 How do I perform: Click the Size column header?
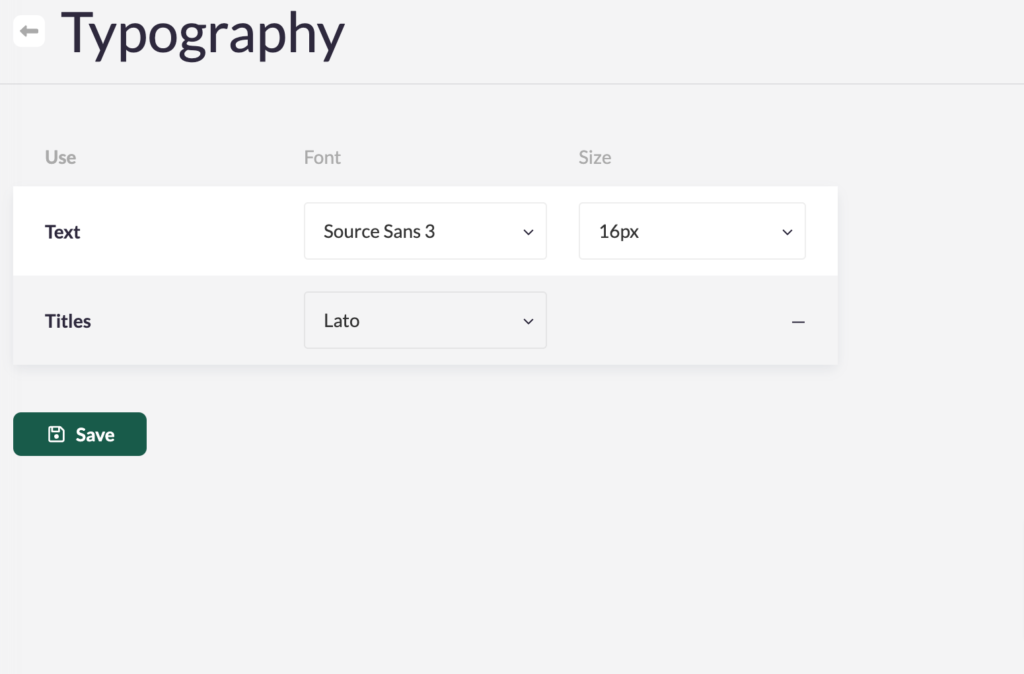tap(594, 157)
